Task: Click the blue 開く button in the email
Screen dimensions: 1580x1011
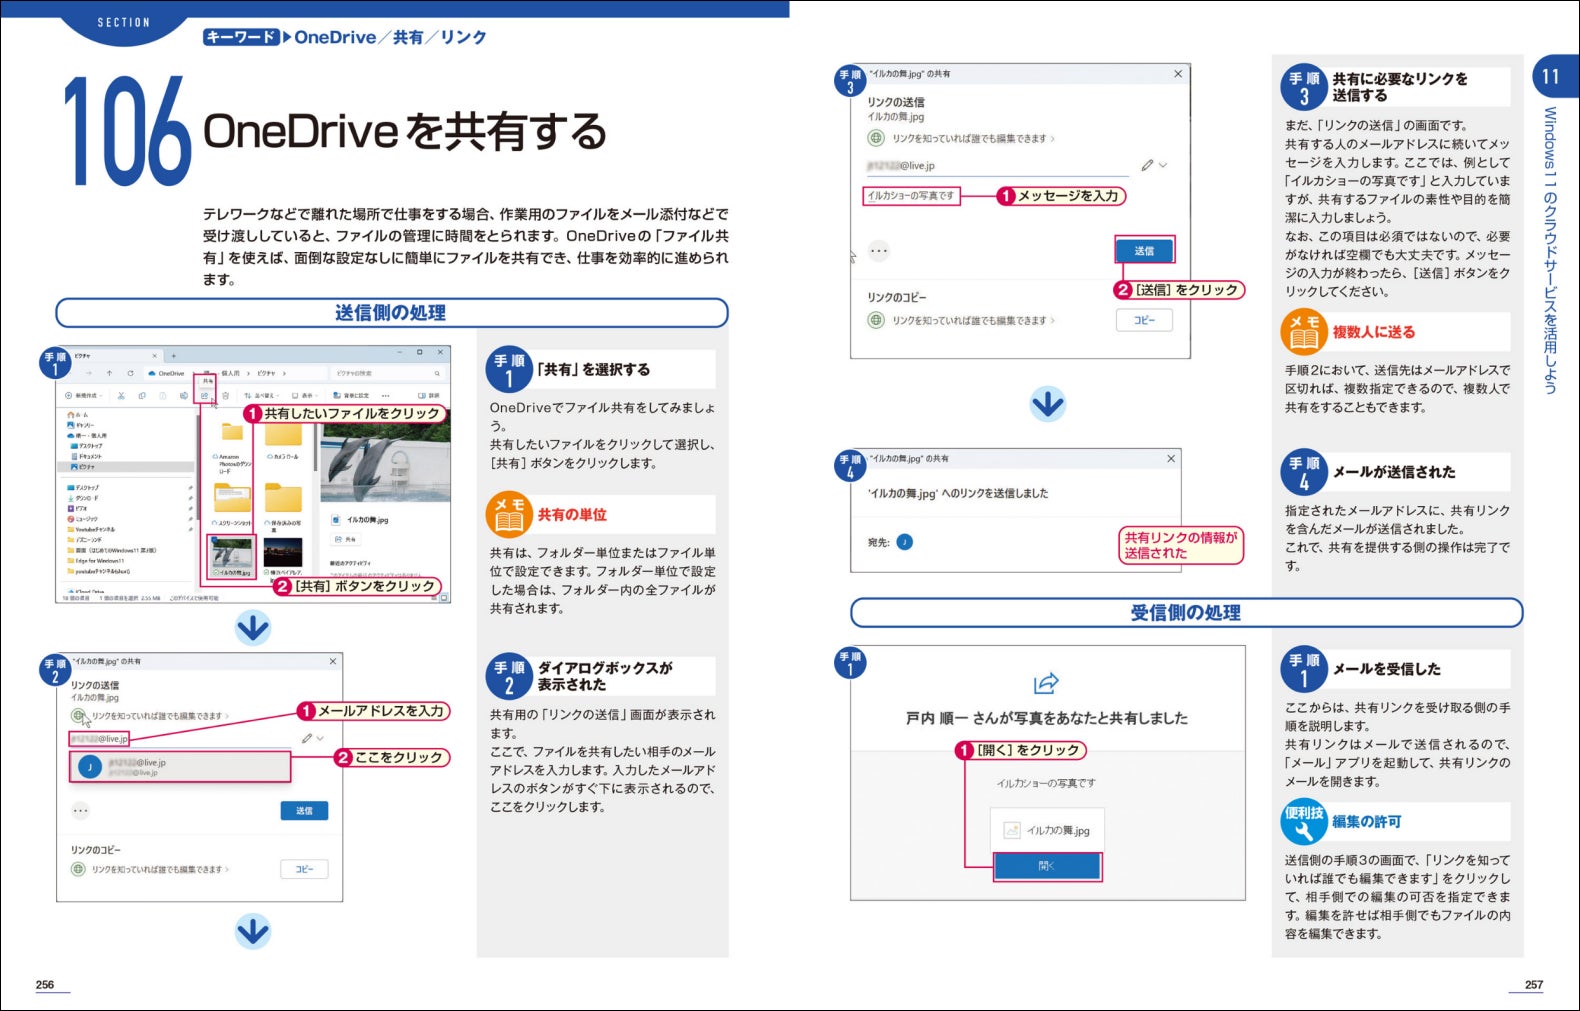Action: 1047,866
